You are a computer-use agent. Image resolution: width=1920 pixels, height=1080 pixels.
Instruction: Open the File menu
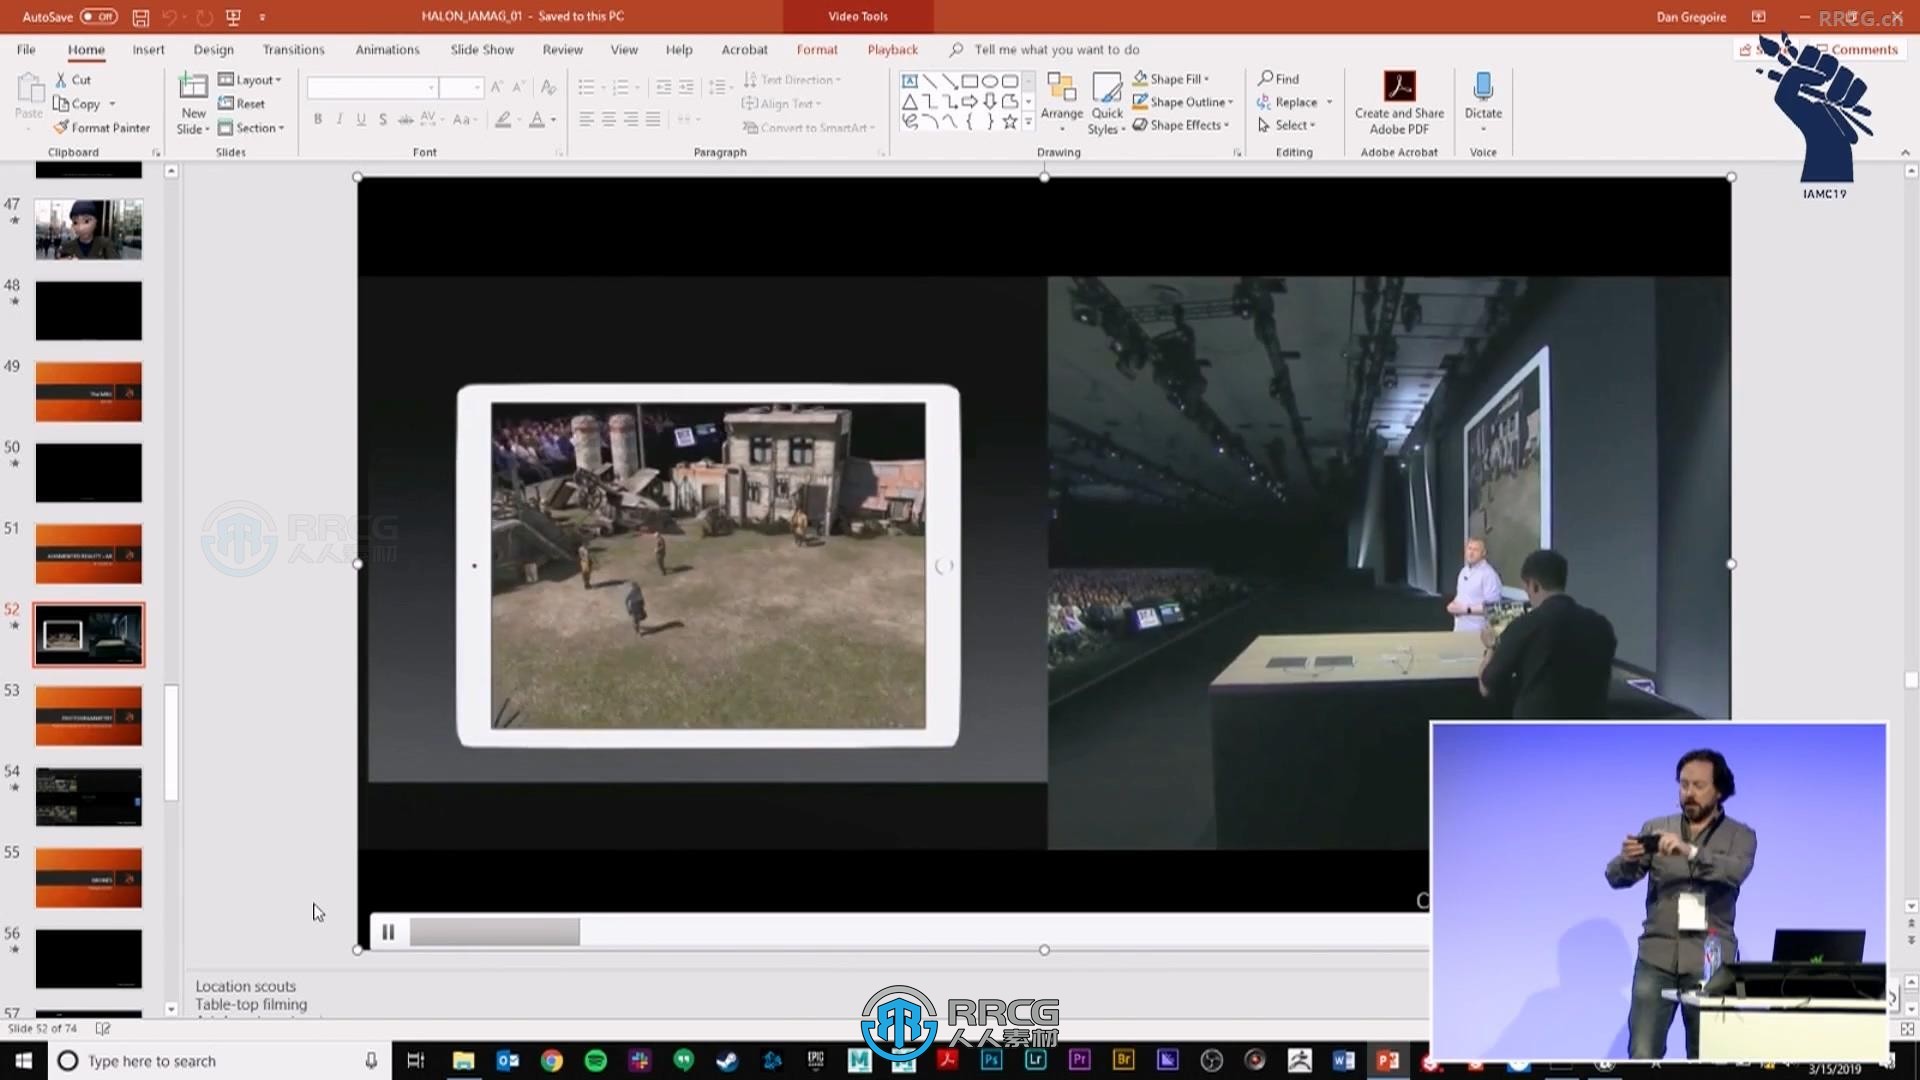(x=26, y=49)
